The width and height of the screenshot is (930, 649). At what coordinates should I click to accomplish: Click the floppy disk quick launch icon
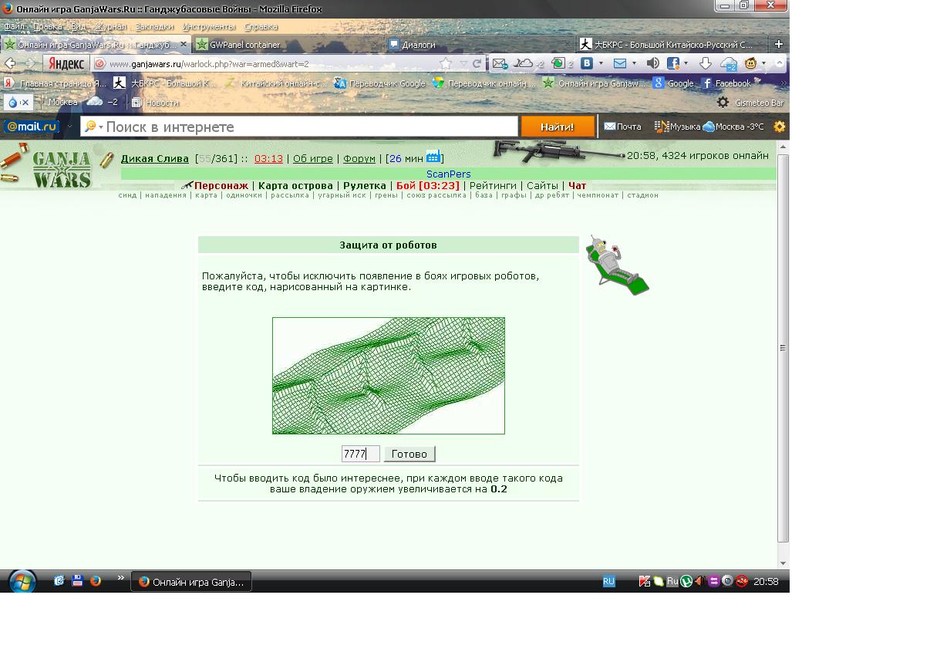click(77, 581)
